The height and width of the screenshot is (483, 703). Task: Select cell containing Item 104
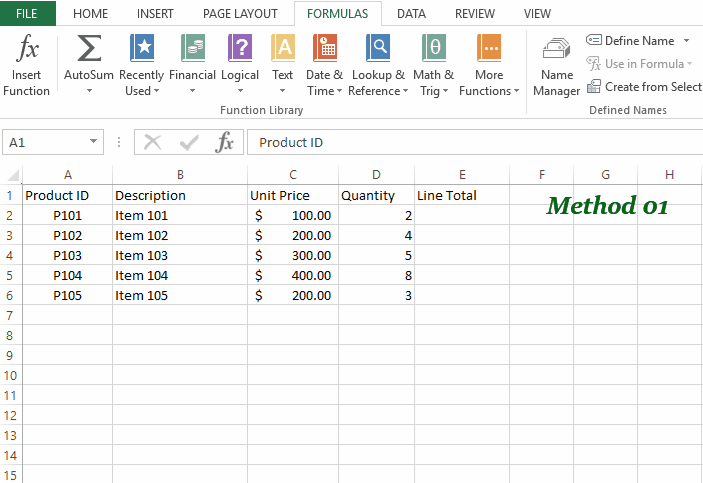click(180, 276)
